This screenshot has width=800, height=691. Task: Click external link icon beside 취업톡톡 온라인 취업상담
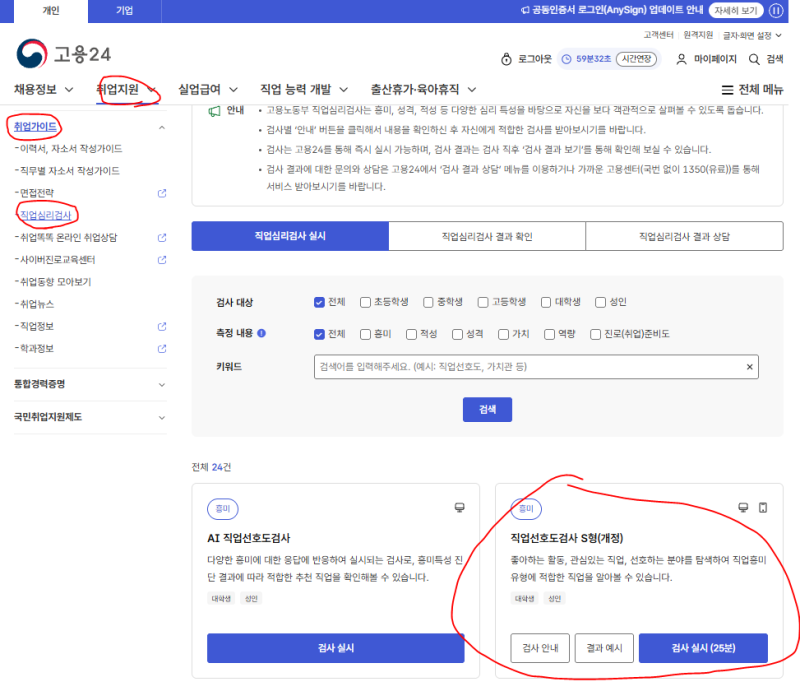(162, 237)
